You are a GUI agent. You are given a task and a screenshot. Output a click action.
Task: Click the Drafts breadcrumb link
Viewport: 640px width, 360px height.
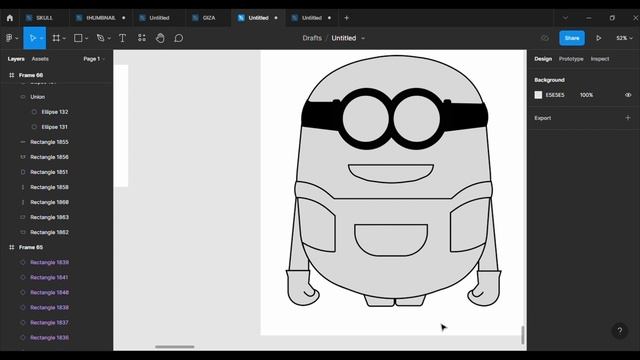(x=312, y=38)
